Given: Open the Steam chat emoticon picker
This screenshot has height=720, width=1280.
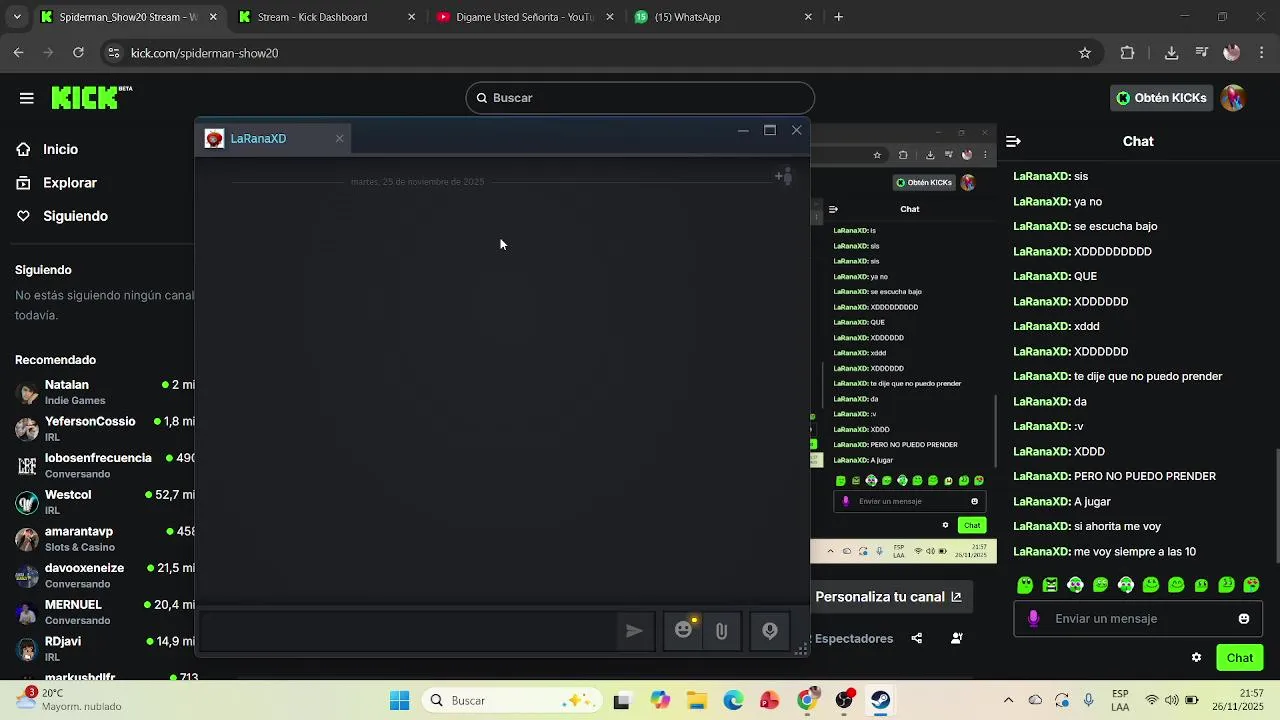Looking at the screenshot, I should [x=684, y=631].
